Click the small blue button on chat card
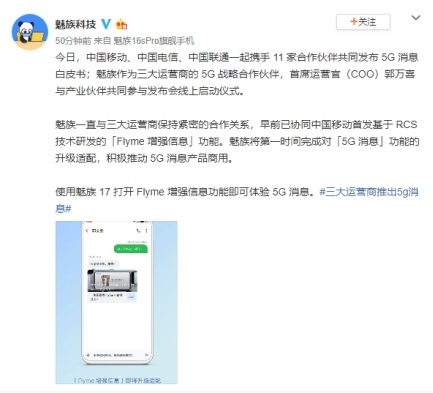The height and width of the screenshot is (393, 433). (x=131, y=297)
